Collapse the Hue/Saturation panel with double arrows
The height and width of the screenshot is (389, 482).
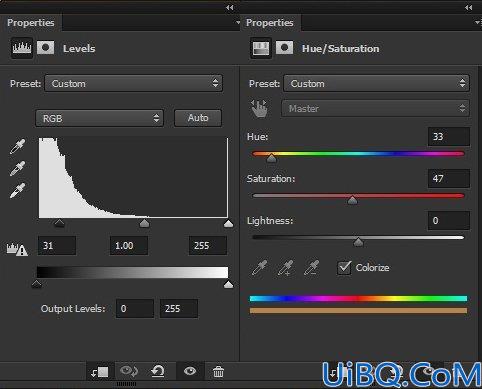[469, 7]
